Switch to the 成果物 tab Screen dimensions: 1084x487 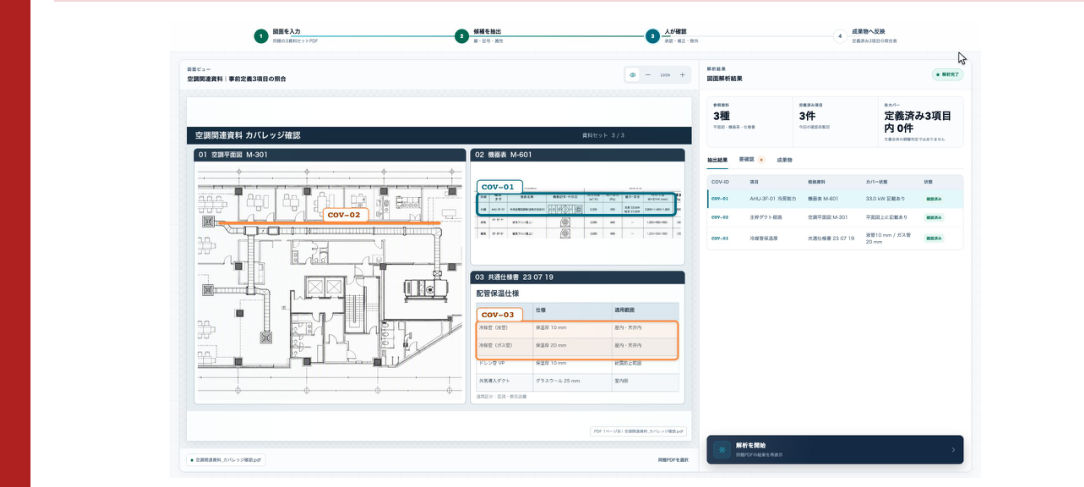pos(785,160)
